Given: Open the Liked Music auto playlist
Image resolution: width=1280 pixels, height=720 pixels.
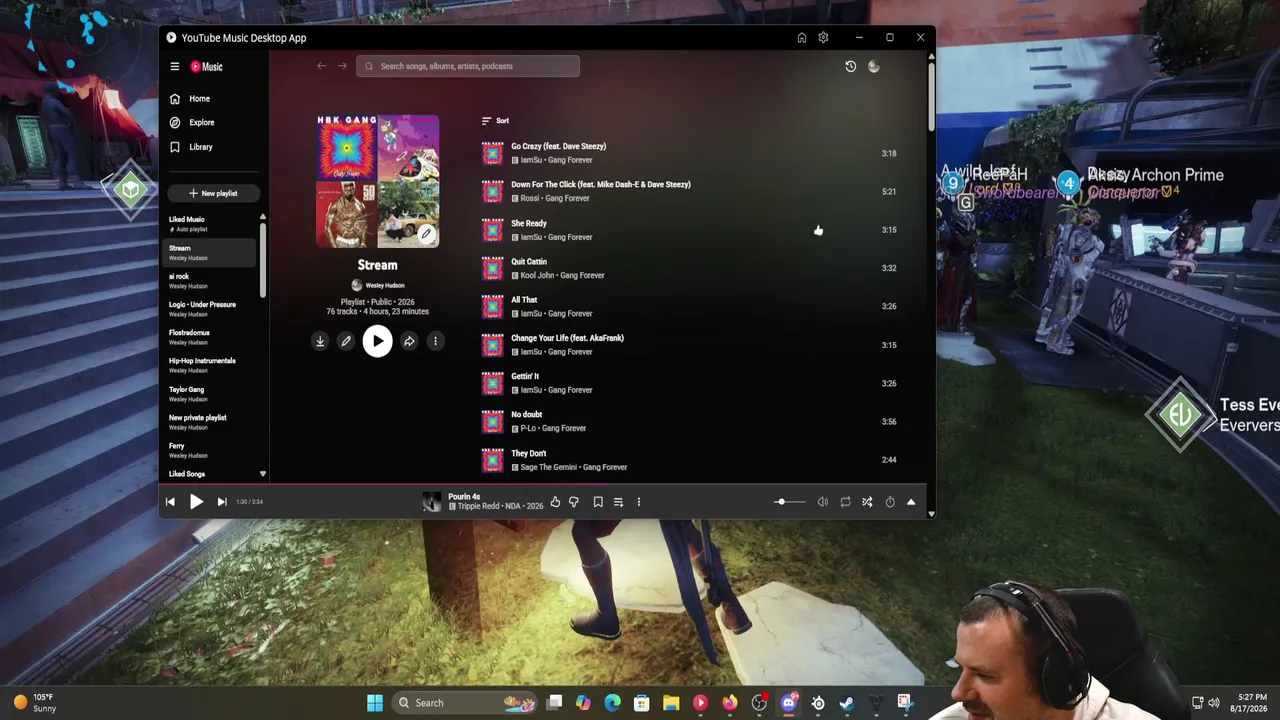Looking at the screenshot, I should click(x=211, y=224).
